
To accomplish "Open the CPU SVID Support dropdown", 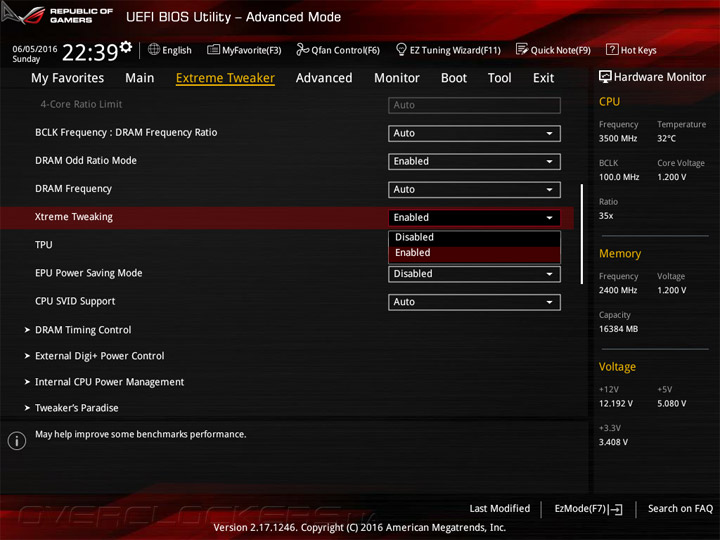I will [474, 302].
